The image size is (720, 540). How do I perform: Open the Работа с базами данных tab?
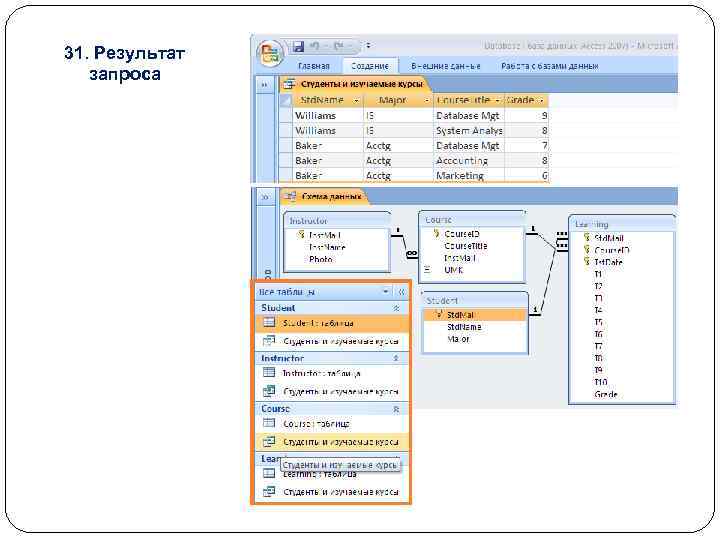click(550, 66)
